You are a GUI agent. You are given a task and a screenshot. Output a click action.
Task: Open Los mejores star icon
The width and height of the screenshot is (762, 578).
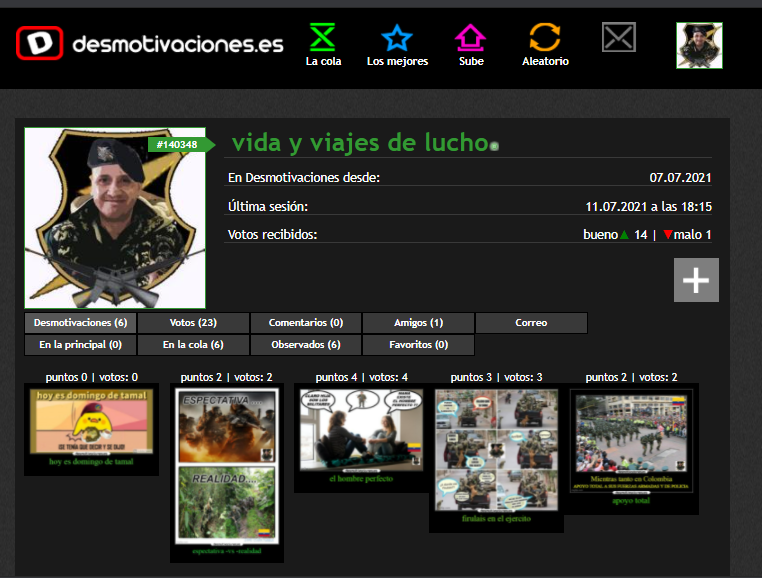coord(397,40)
